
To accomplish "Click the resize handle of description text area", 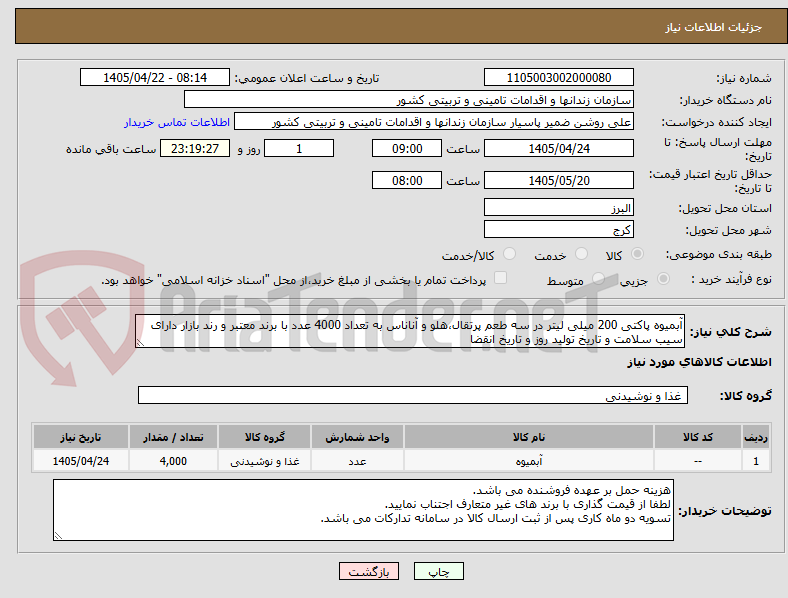I will click(x=140, y=343).
